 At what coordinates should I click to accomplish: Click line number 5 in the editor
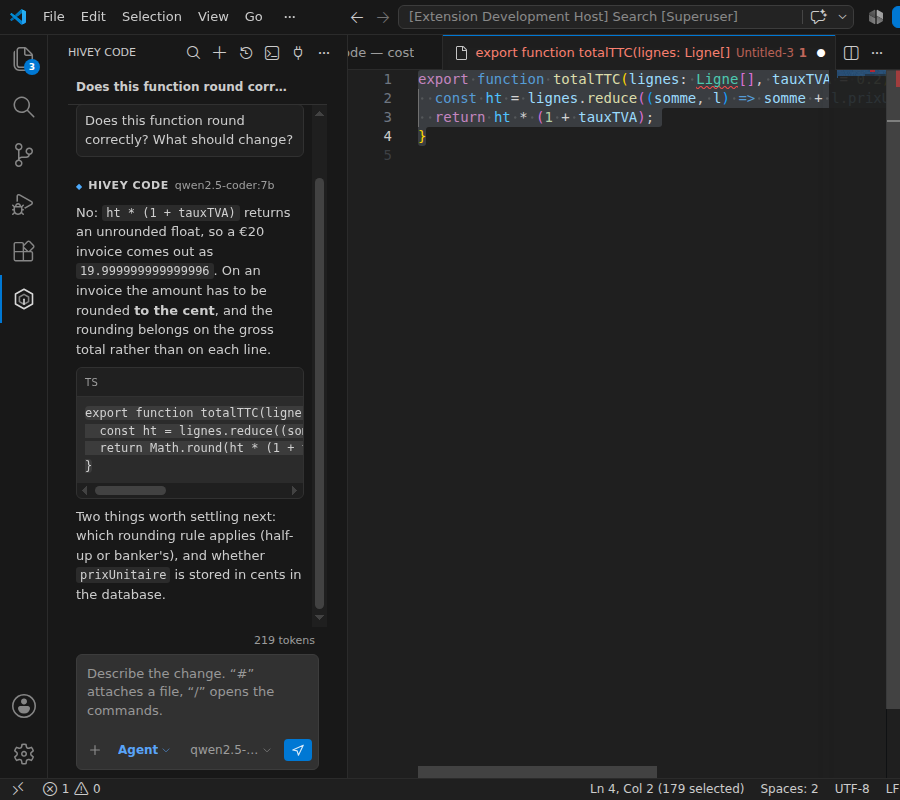click(x=387, y=155)
